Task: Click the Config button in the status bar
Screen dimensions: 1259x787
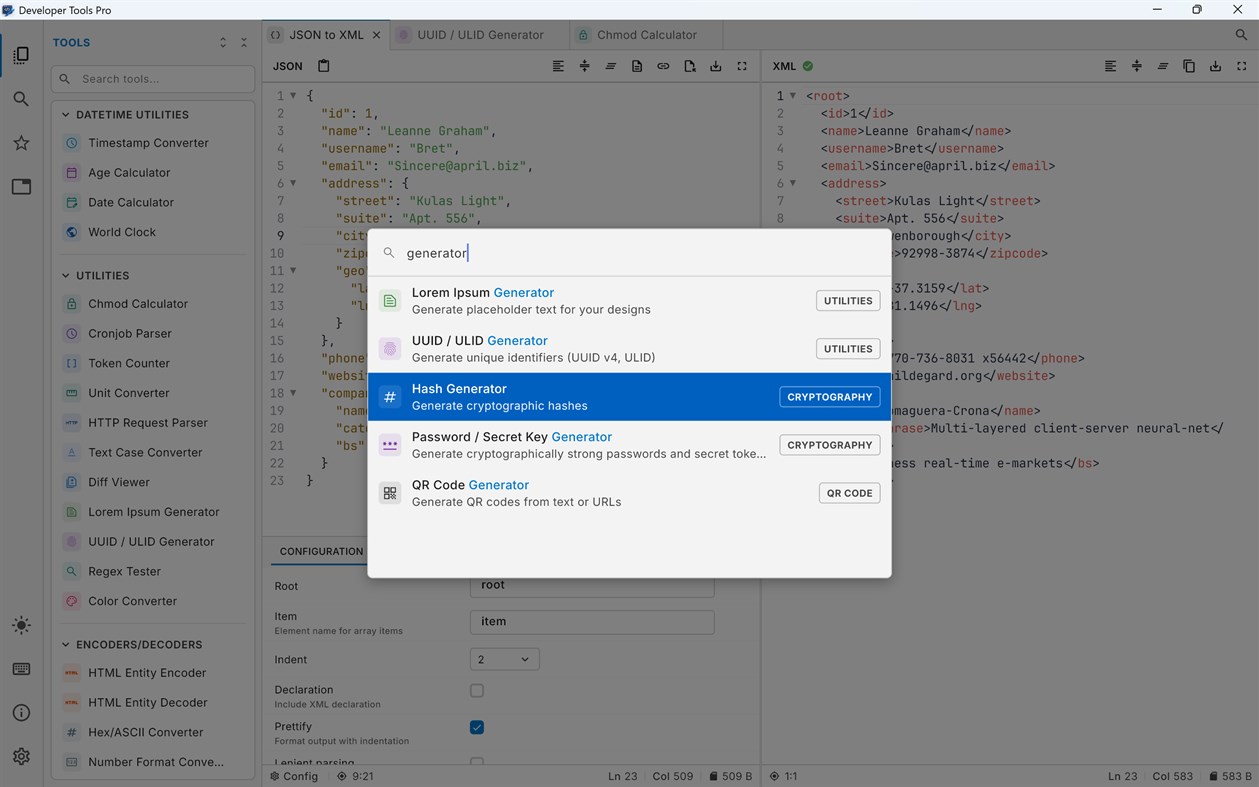Action: pos(293,776)
